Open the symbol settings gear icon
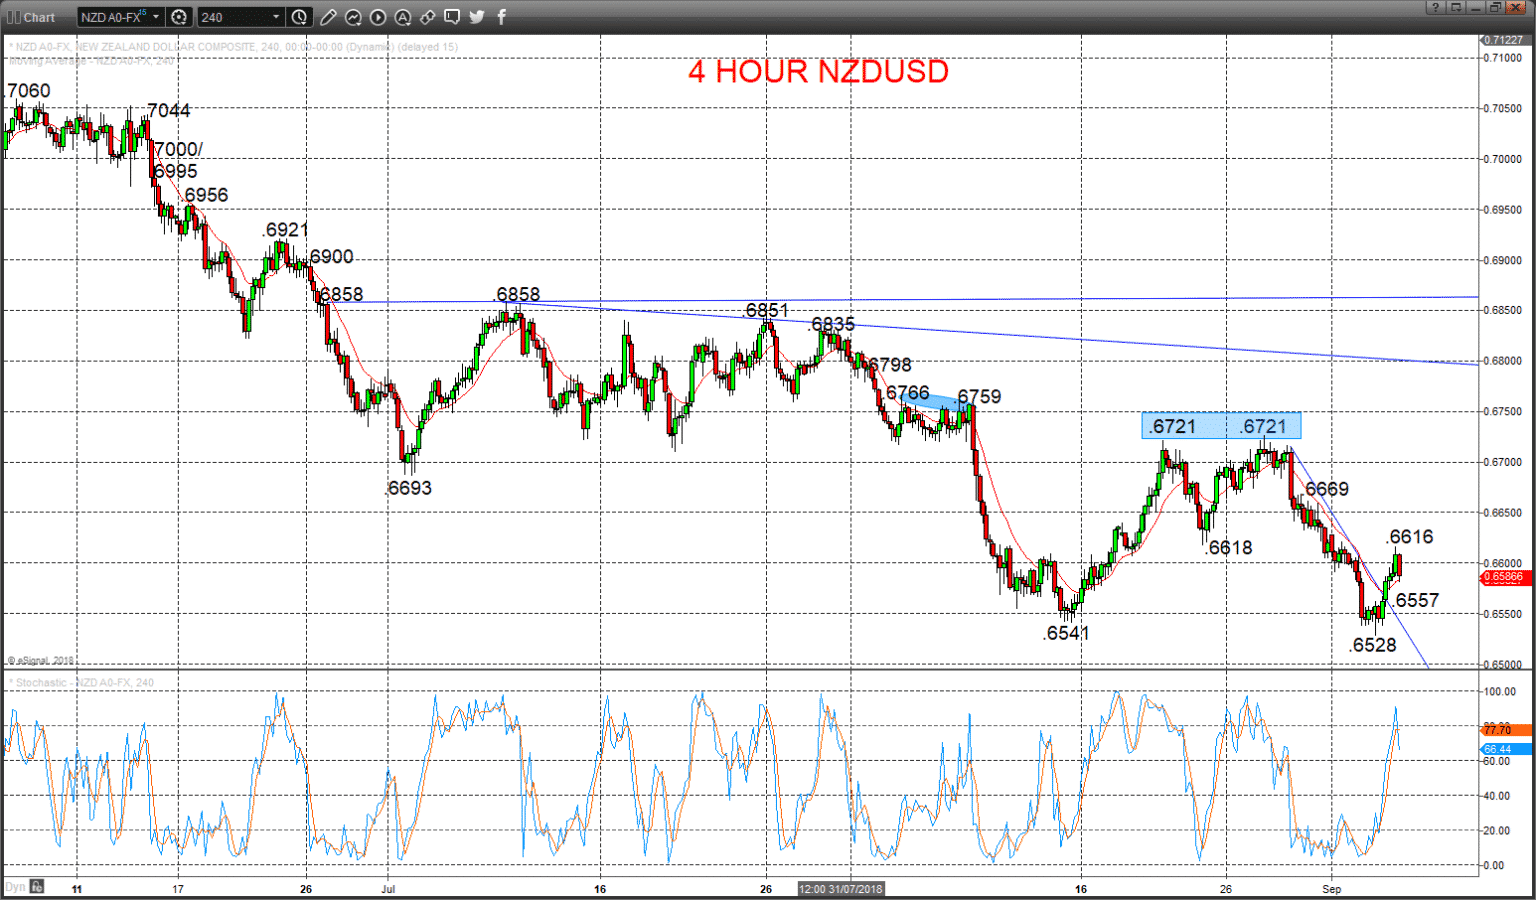Viewport: 1536px width, 900px height. pos(179,17)
